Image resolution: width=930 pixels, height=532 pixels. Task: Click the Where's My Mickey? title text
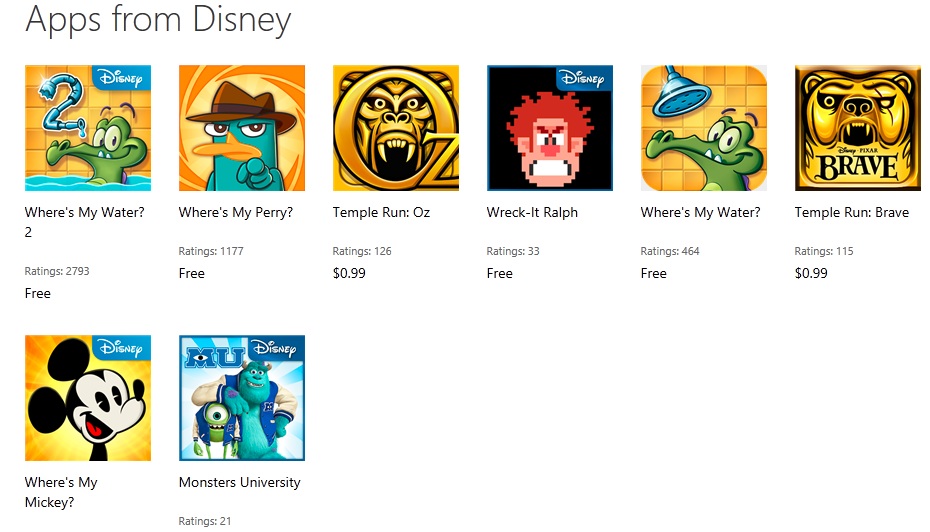61,492
